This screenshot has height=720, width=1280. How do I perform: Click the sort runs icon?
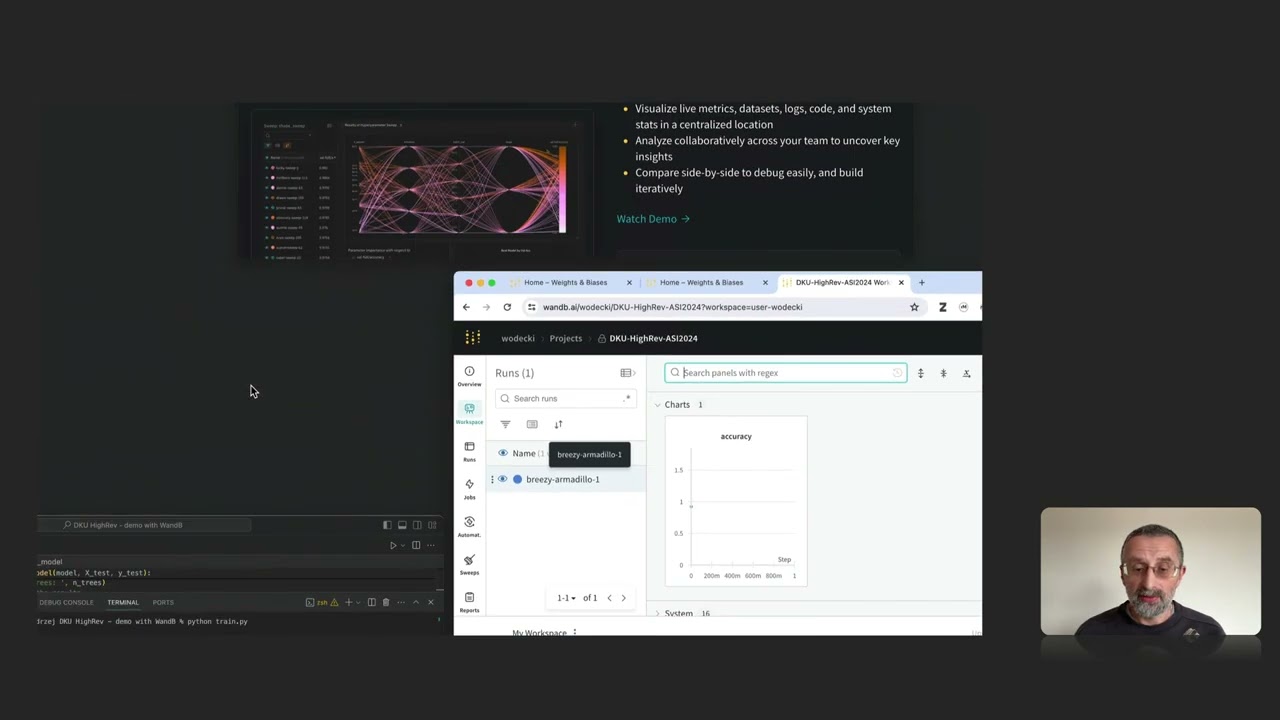(x=558, y=424)
